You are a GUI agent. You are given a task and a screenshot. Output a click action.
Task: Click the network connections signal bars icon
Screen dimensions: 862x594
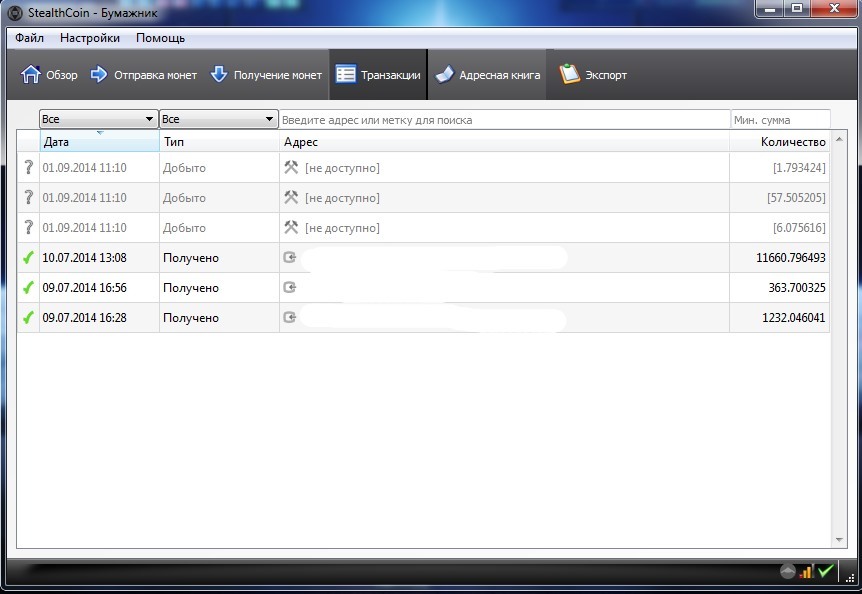point(806,571)
